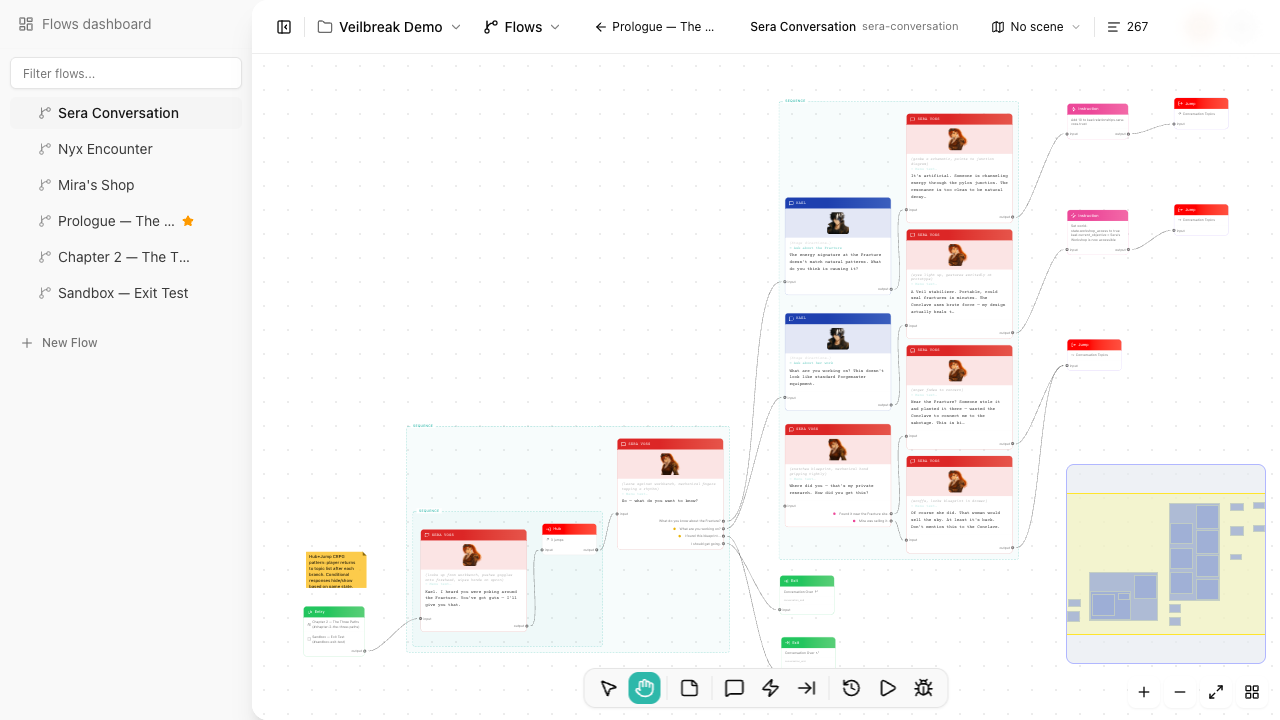1280x720 pixels.
Task: Open Sera Conversation flow
Action: 126,113
